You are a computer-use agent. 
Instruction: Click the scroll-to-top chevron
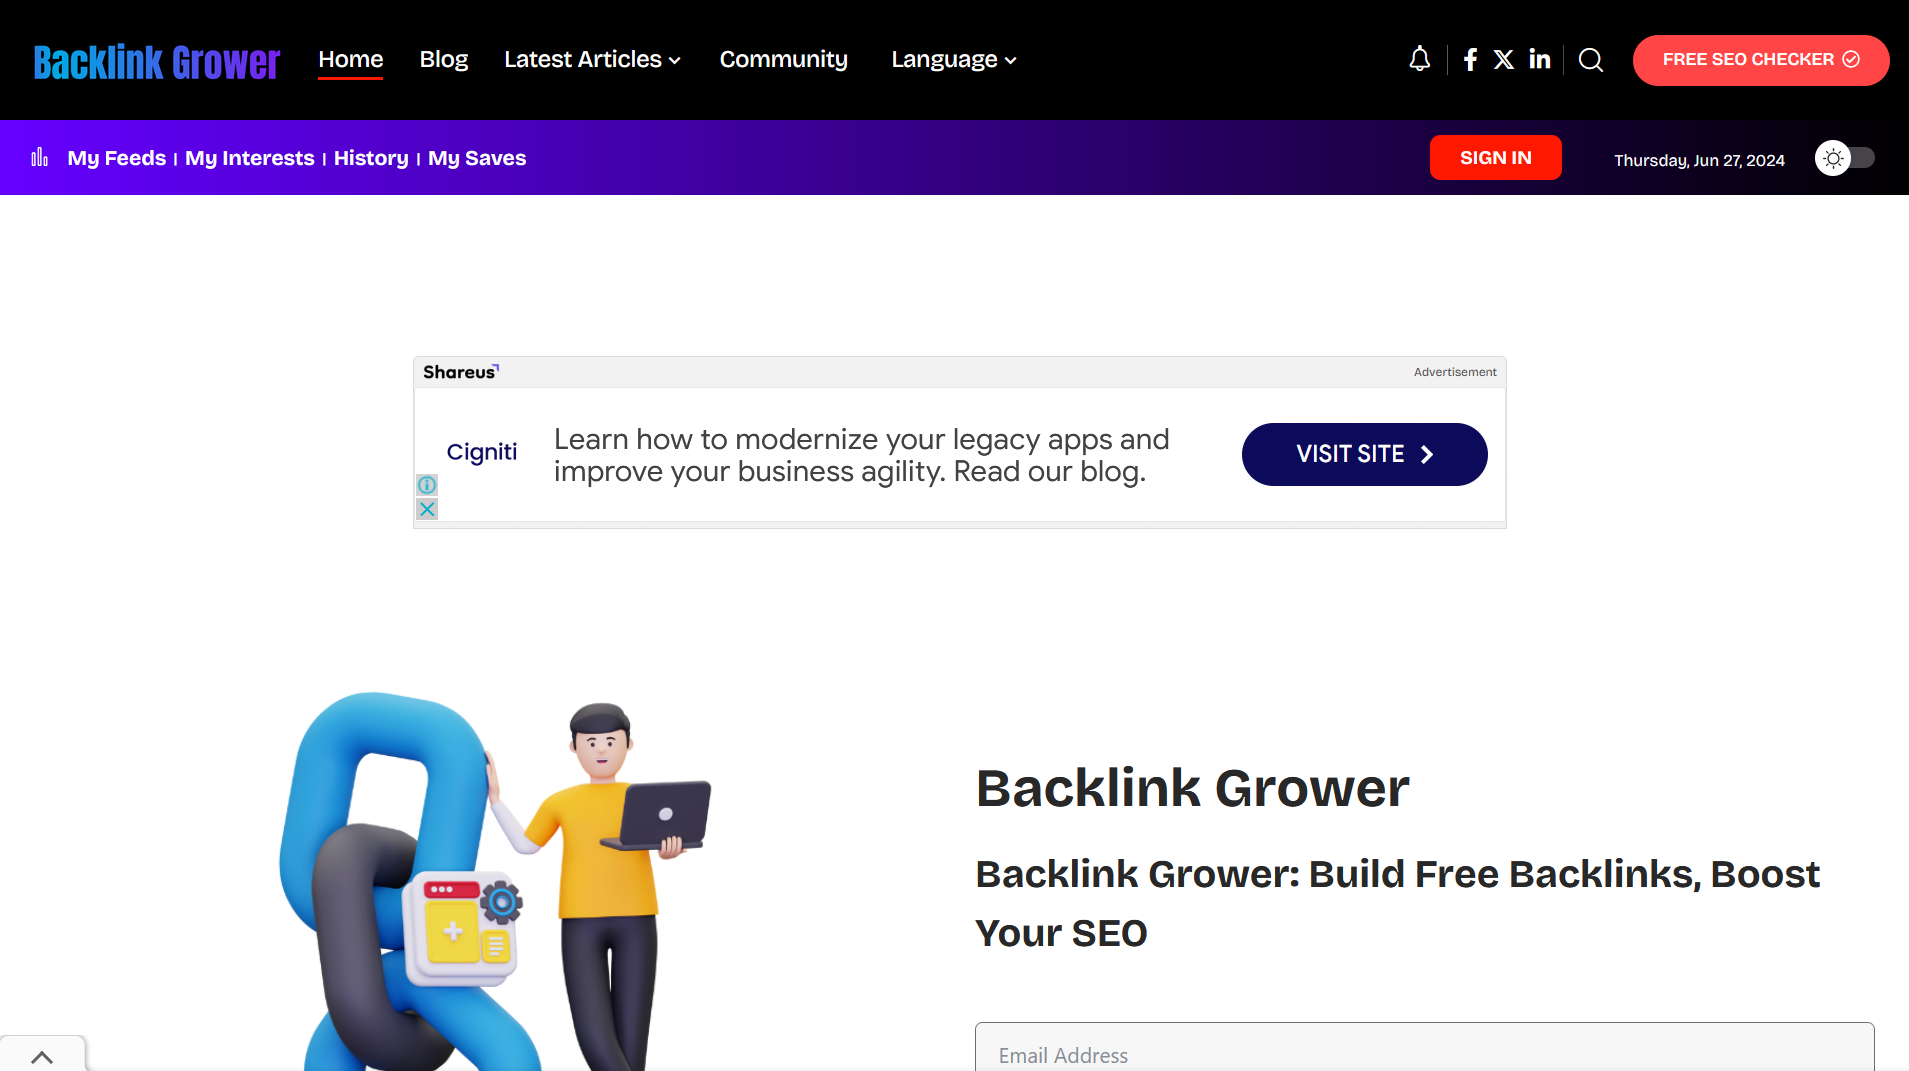pos(42,1055)
